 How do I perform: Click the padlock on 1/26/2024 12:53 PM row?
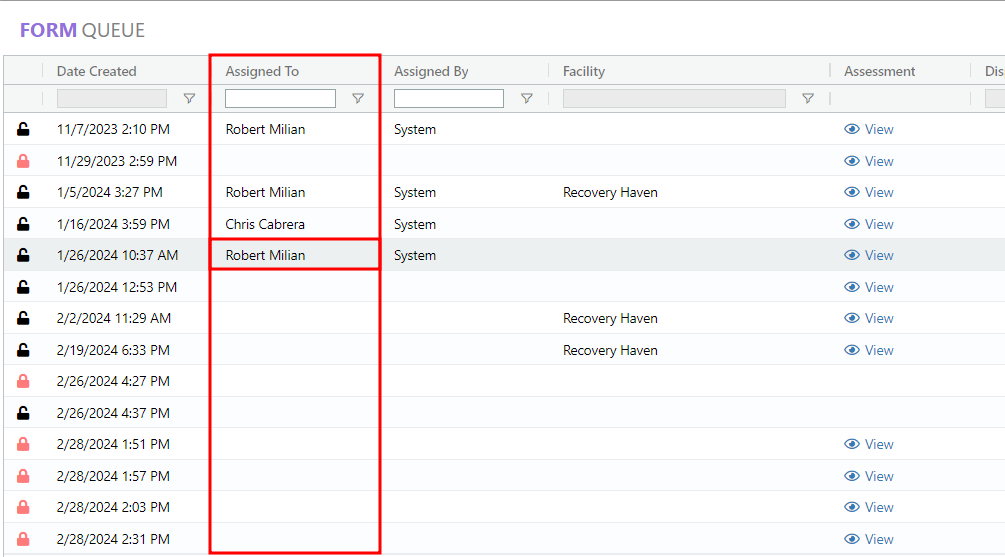(23, 287)
